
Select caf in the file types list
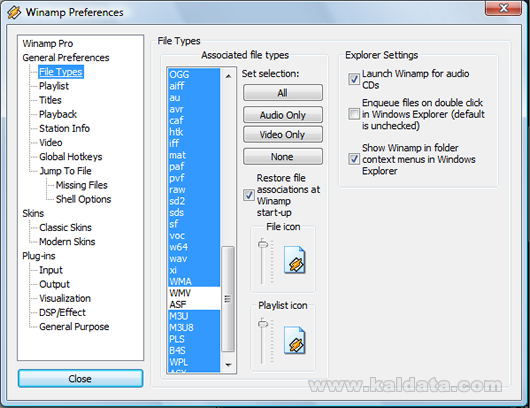pyautogui.click(x=194, y=121)
